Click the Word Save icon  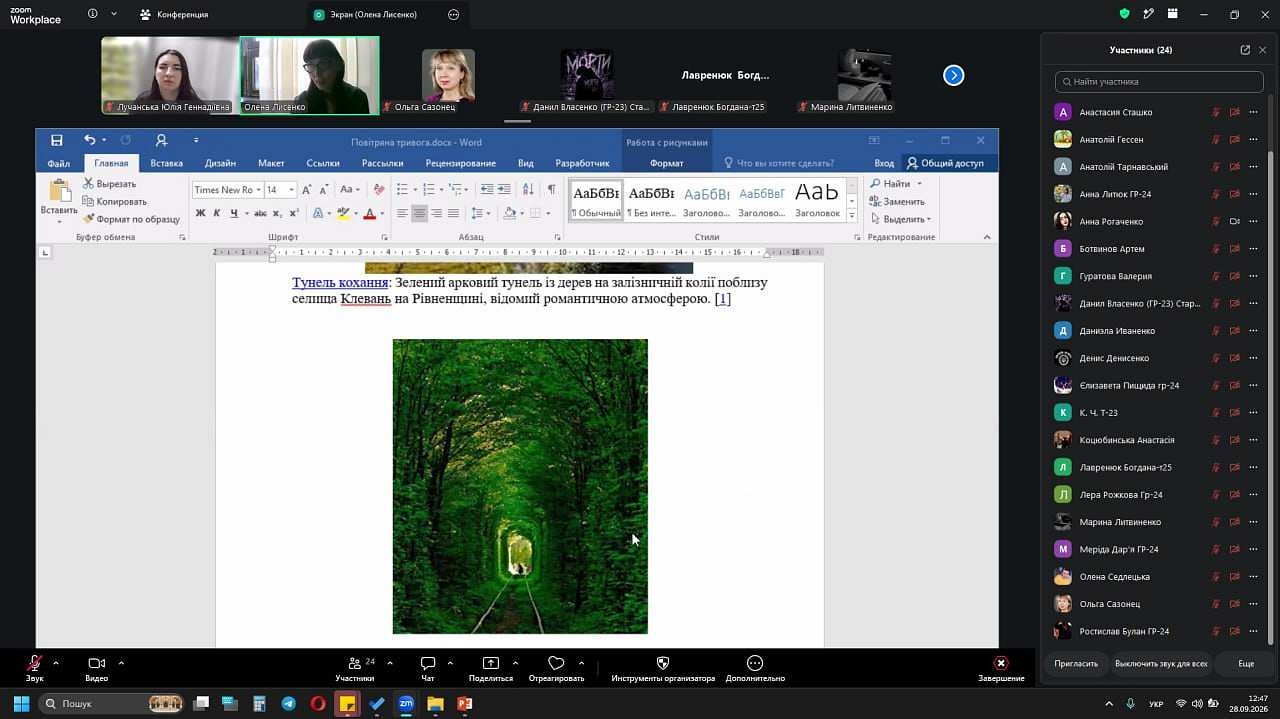pos(57,140)
